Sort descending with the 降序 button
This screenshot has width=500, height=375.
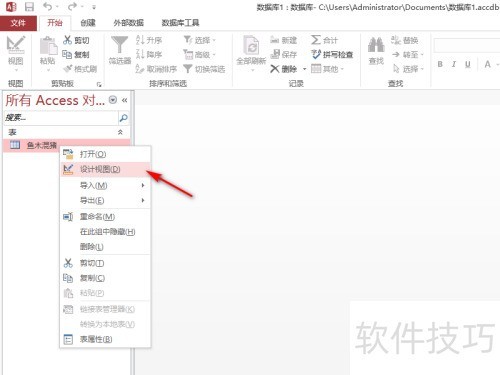point(149,54)
